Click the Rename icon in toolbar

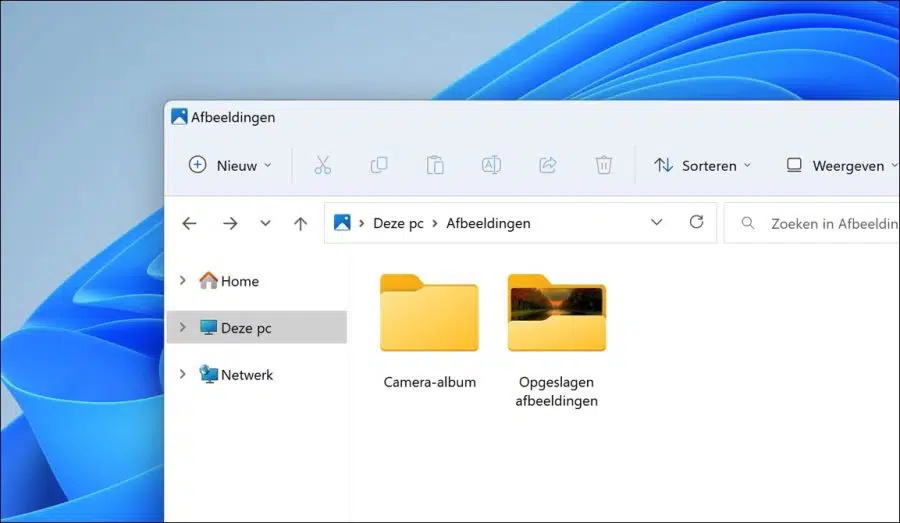[491, 165]
